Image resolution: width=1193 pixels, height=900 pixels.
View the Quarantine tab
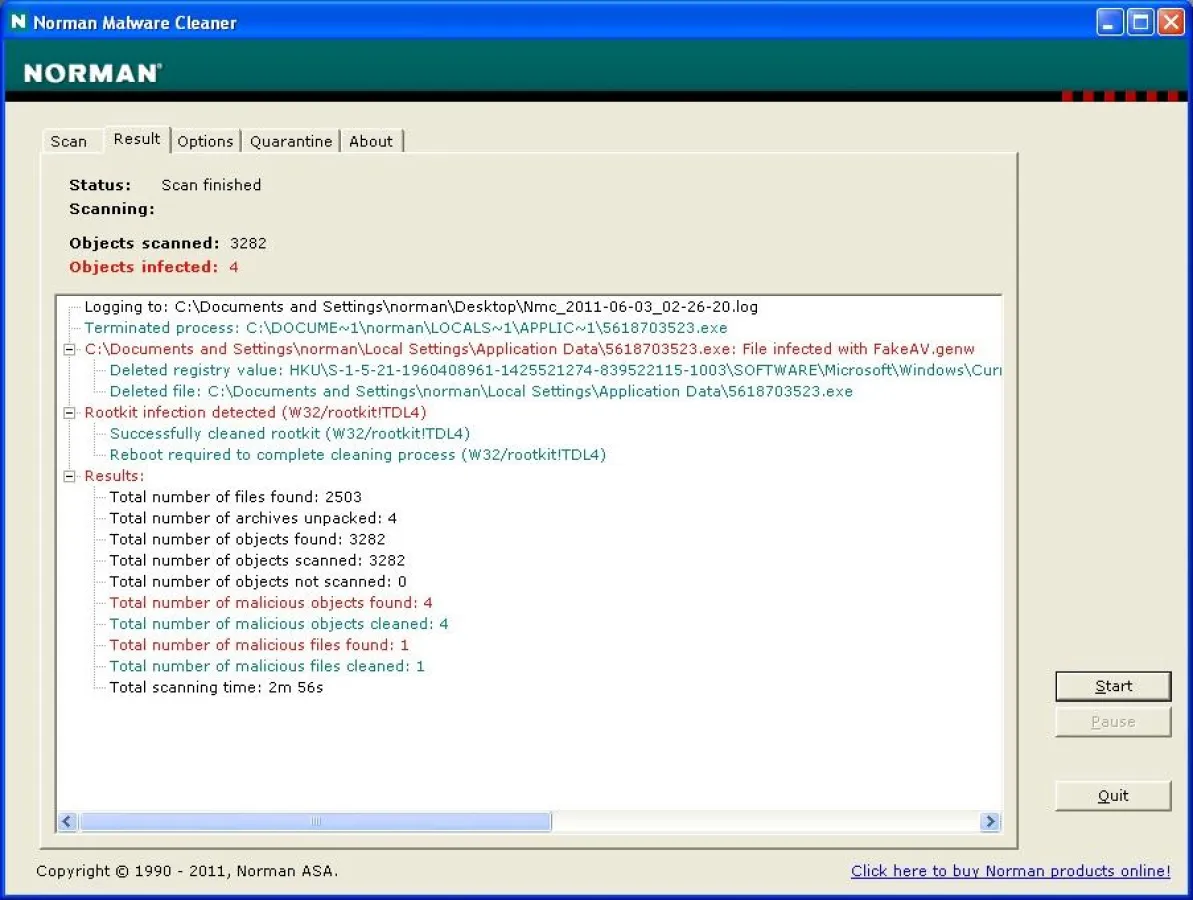[x=291, y=141]
